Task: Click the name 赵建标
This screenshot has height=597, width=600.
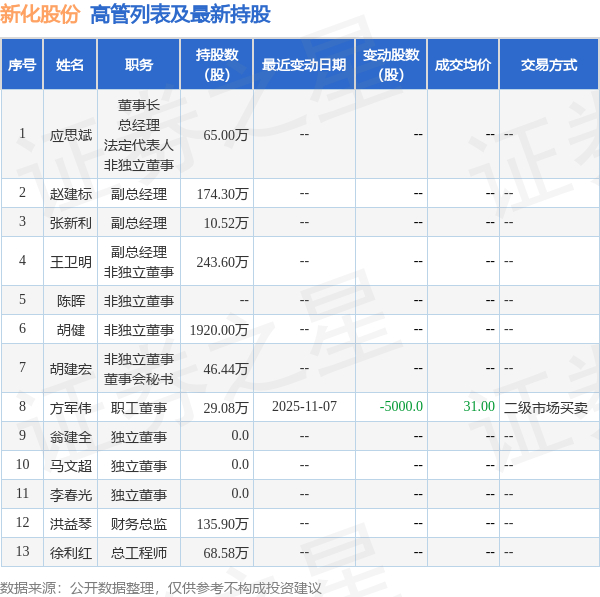Action: [71, 194]
